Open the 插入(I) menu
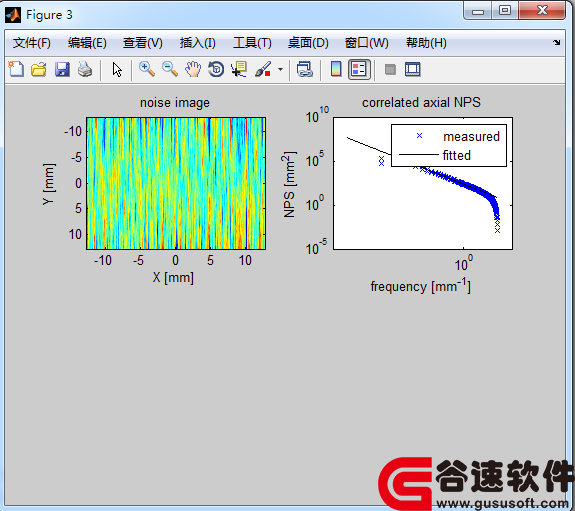The height and width of the screenshot is (511, 575). coord(198,43)
